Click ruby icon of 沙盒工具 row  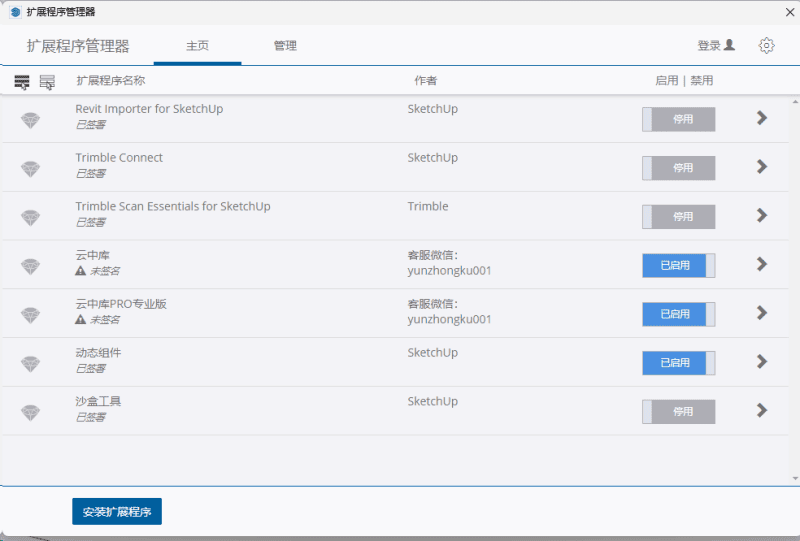click(x=30, y=412)
